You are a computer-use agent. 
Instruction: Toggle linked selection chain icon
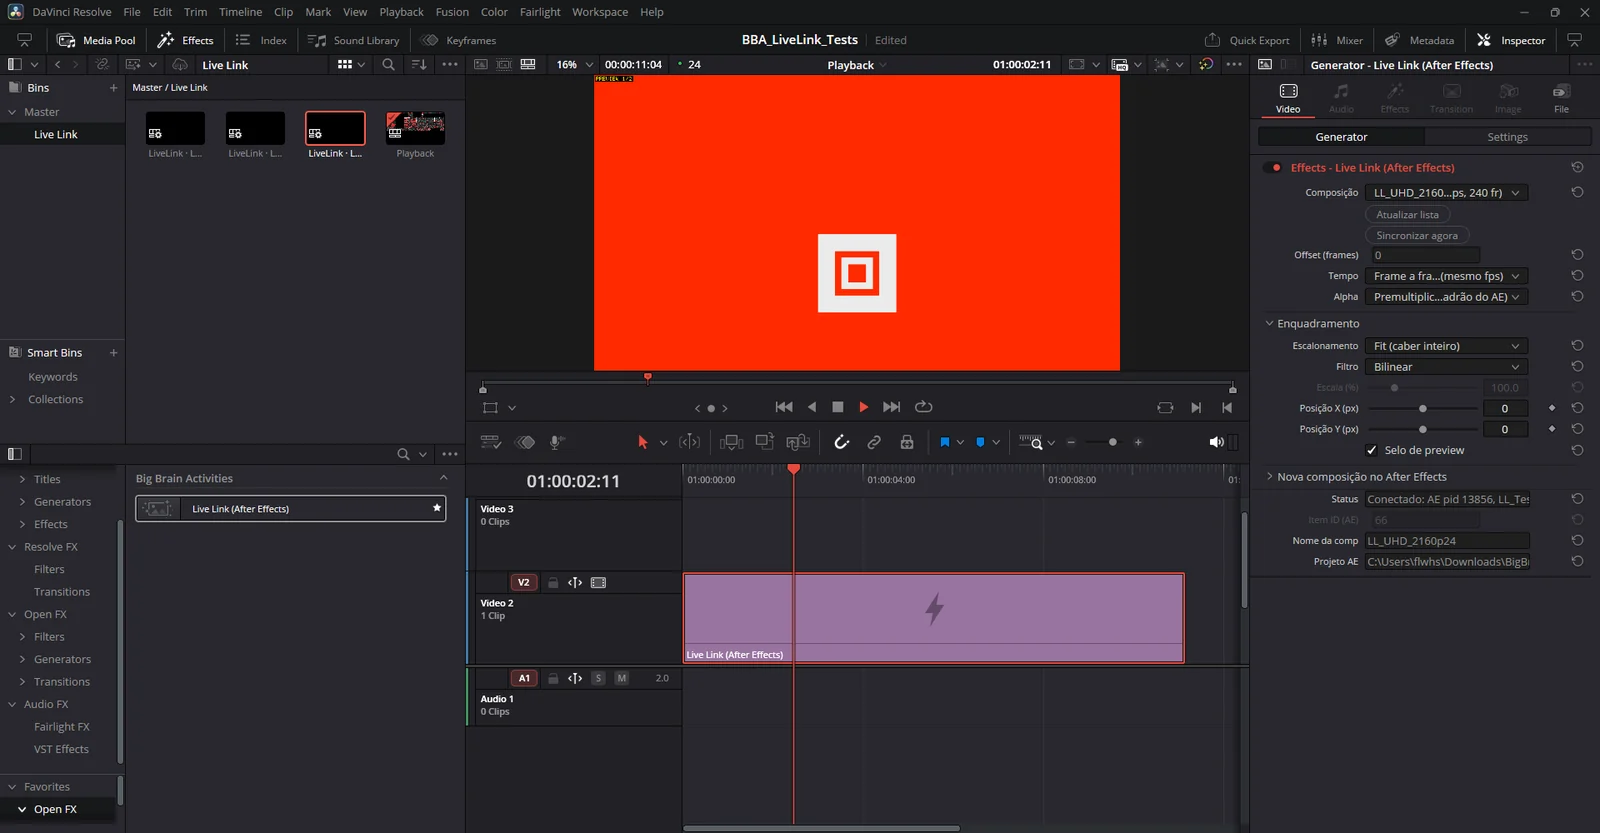874,442
